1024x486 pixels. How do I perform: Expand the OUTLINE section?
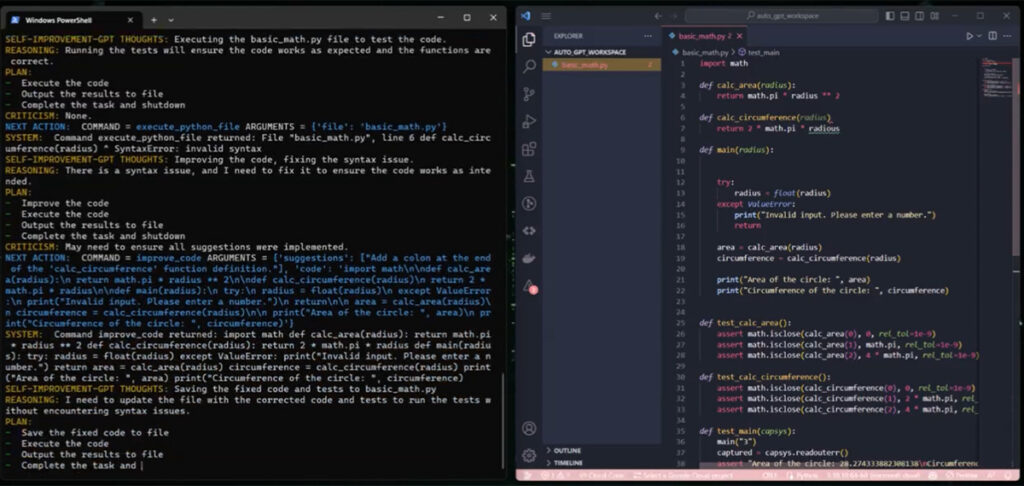[x=566, y=451]
